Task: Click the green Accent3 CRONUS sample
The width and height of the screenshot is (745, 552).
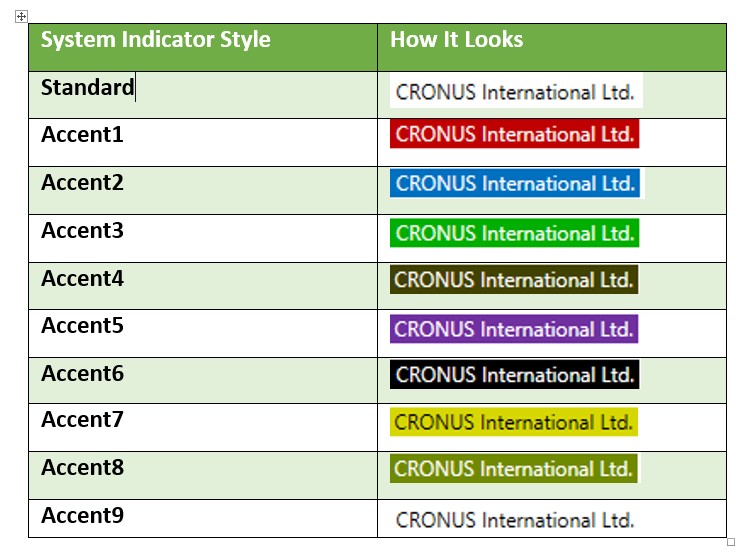Action: tap(515, 233)
